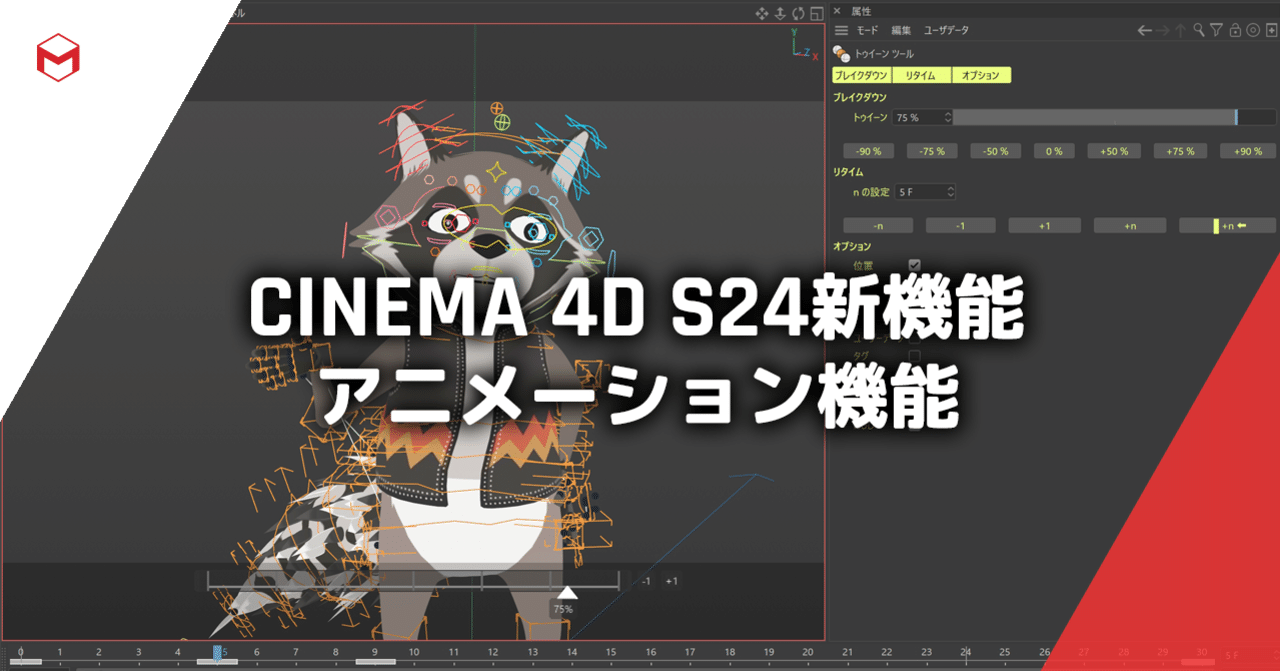Select the dolly zoom icon above the viewport

780,13
